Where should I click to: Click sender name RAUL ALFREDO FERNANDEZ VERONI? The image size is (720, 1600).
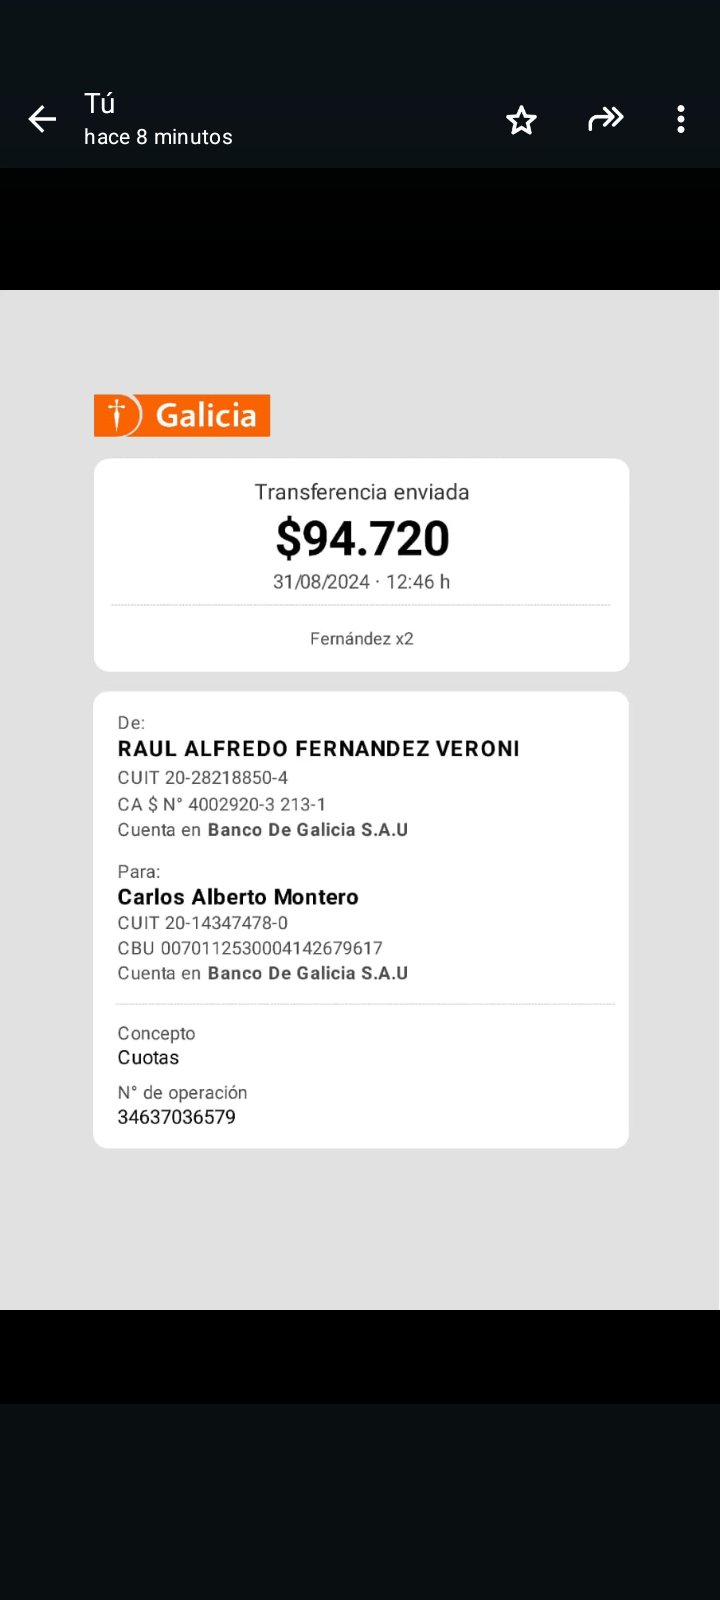coord(318,749)
